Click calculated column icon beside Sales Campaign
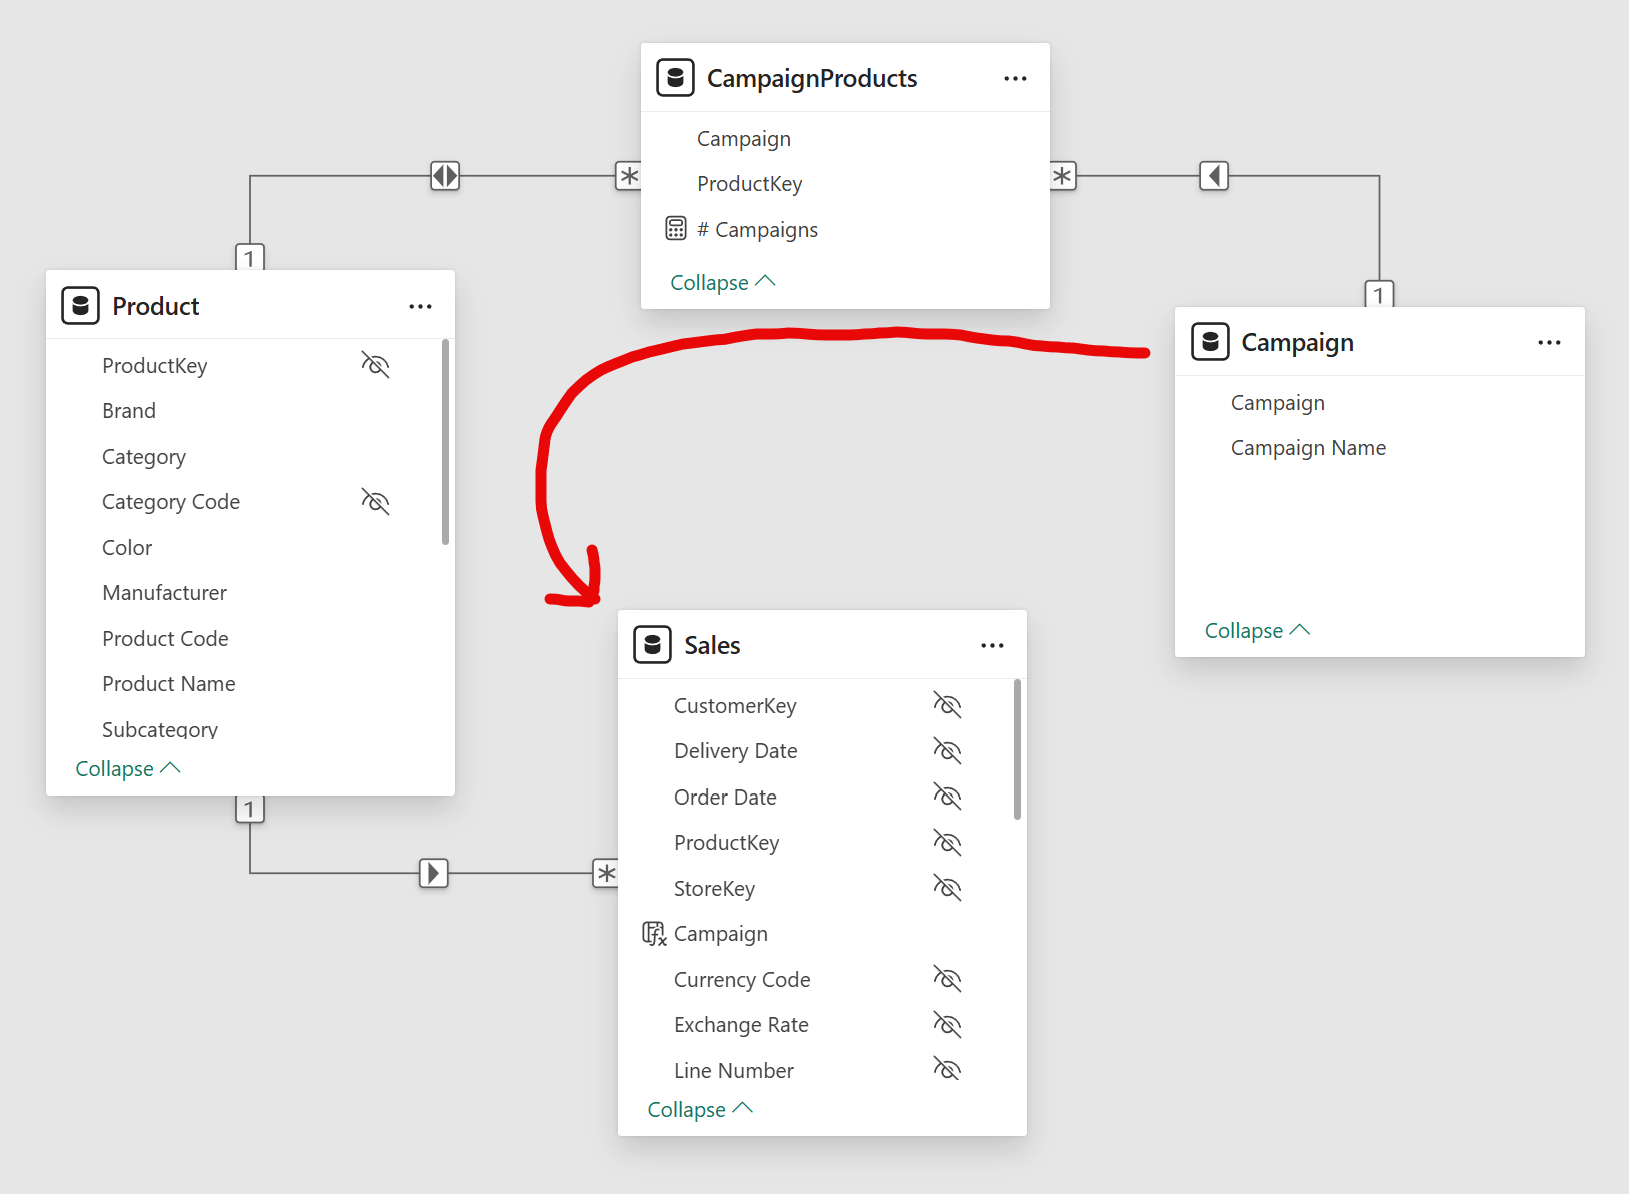Screen dimensions: 1629x1194 pos(653,934)
